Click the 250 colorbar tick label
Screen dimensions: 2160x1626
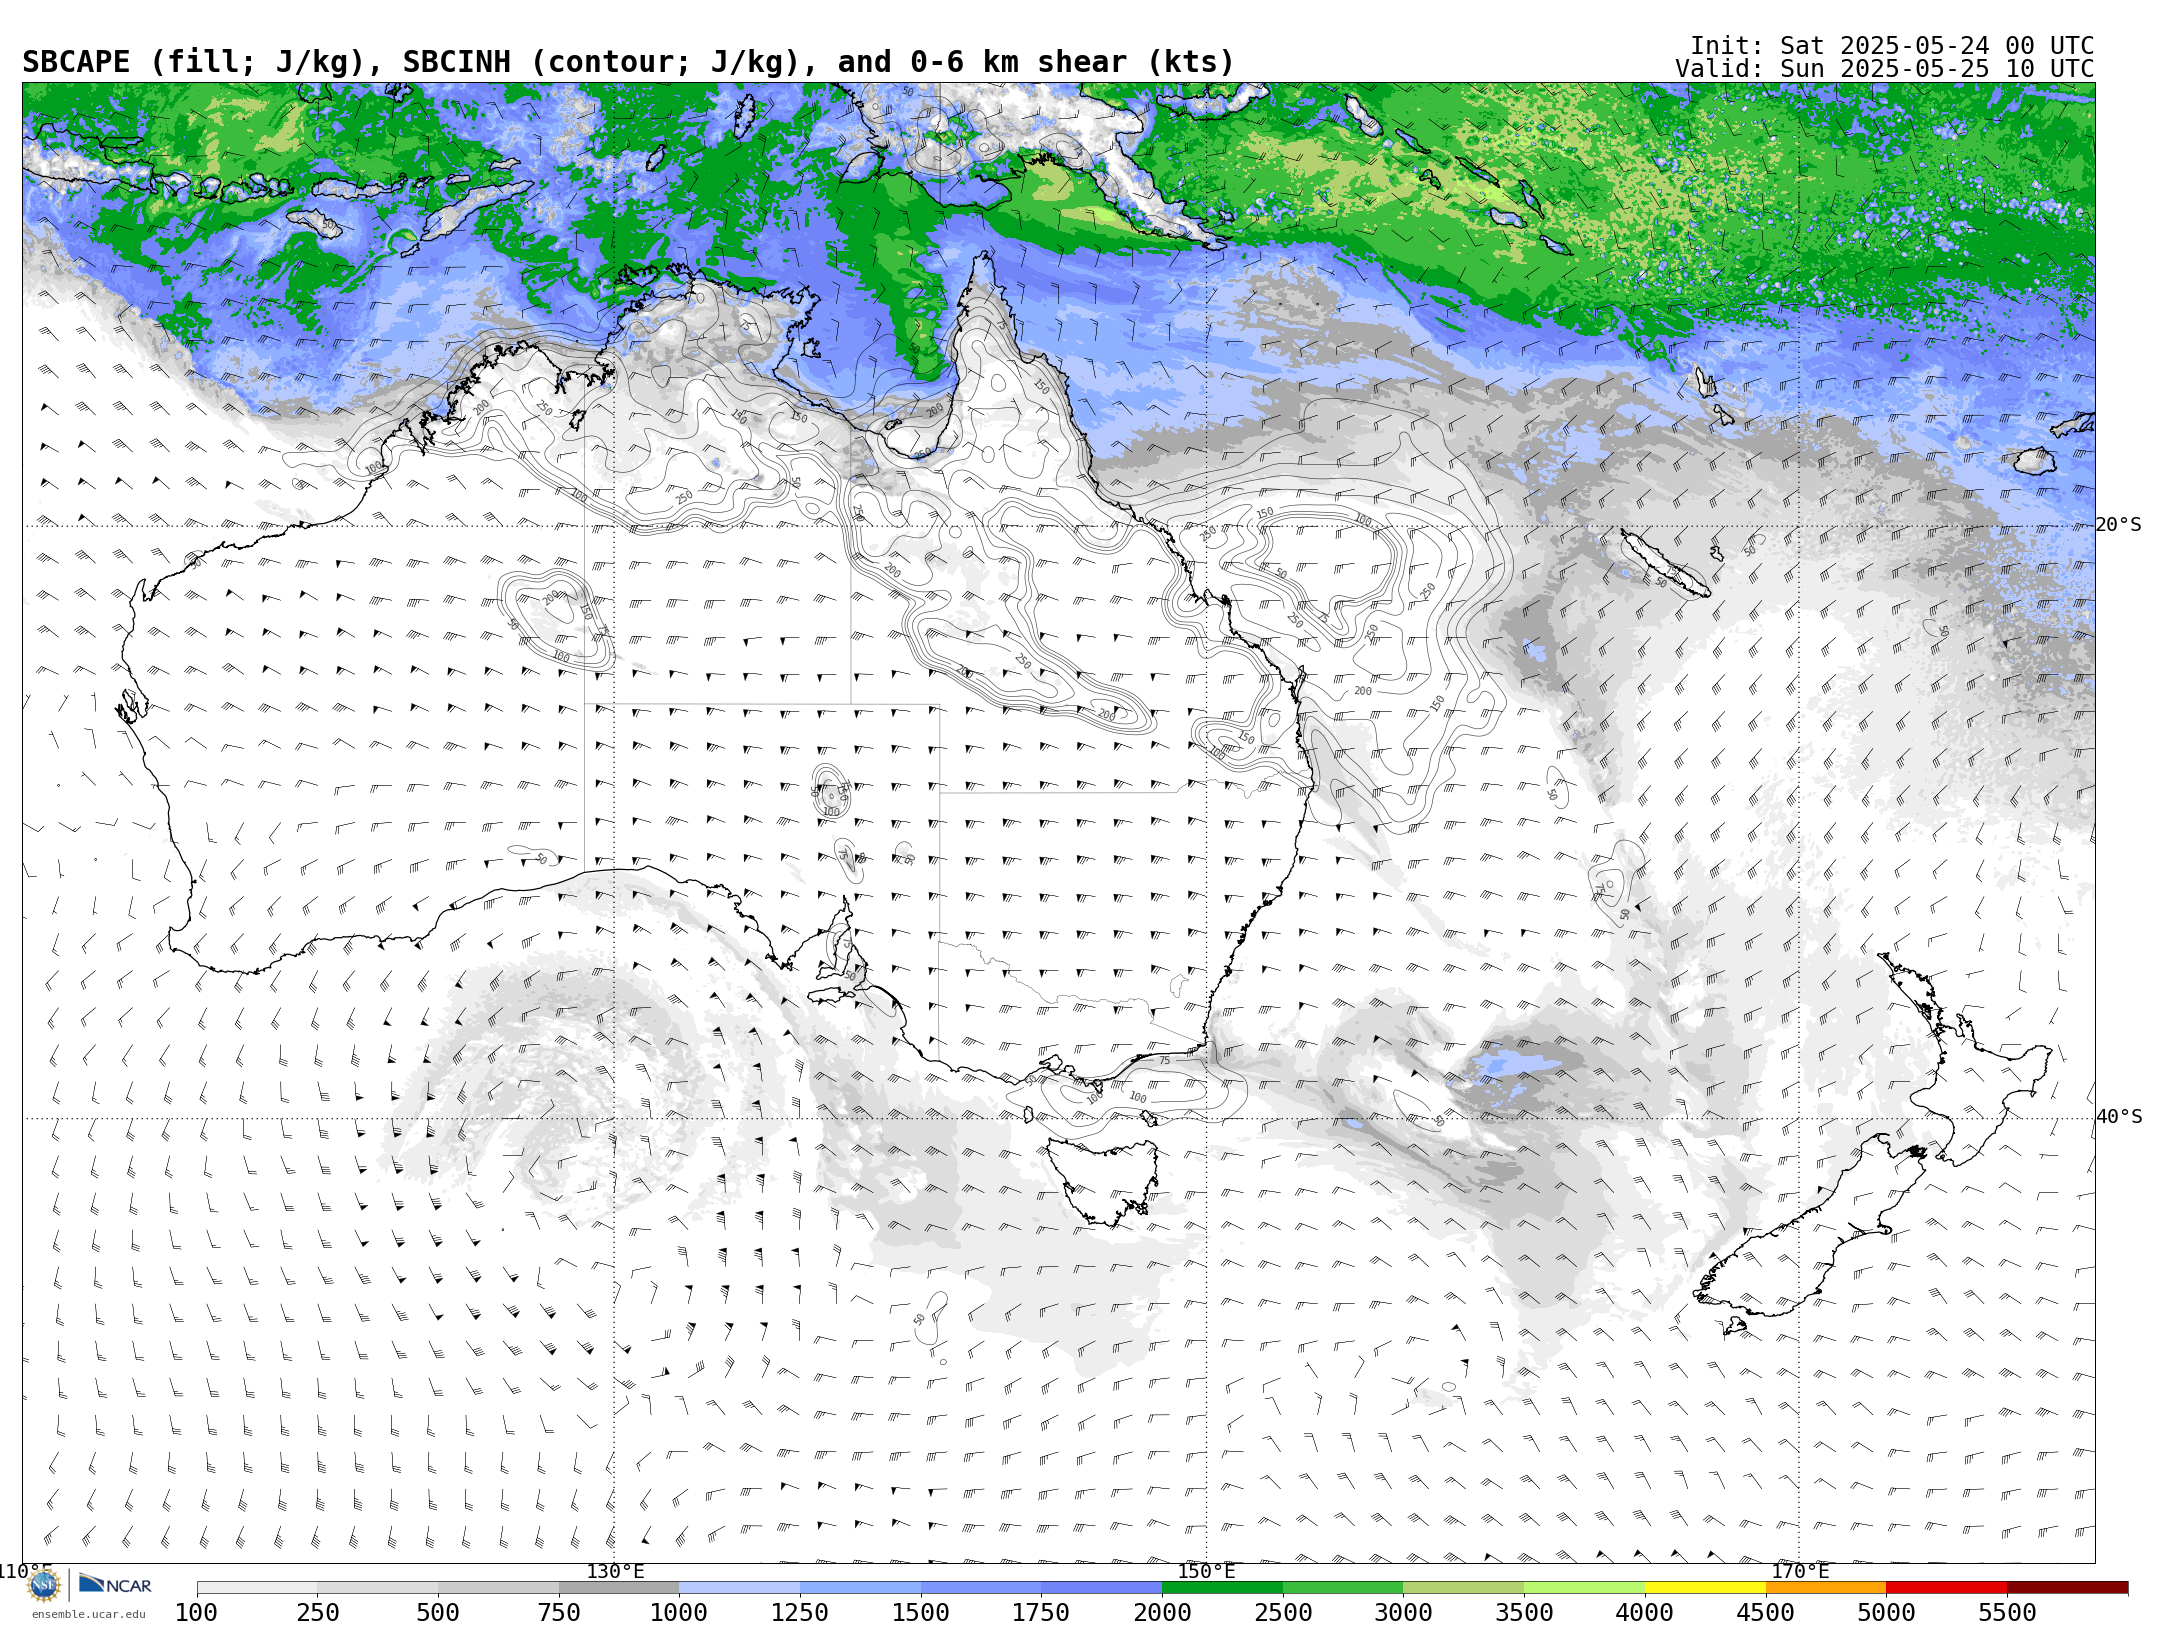click(x=317, y=1612)
